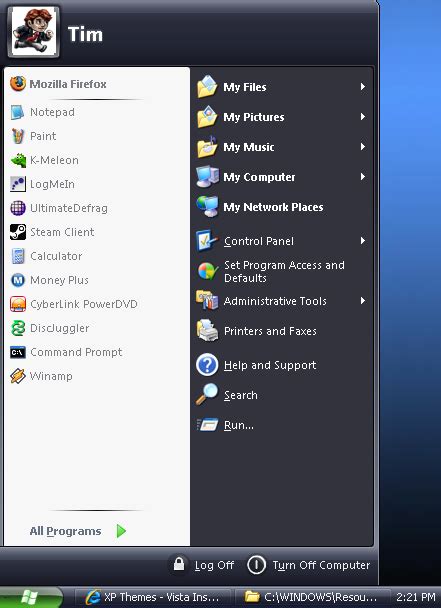
Task: Open the All Programs label
Action: pos(65,531)
